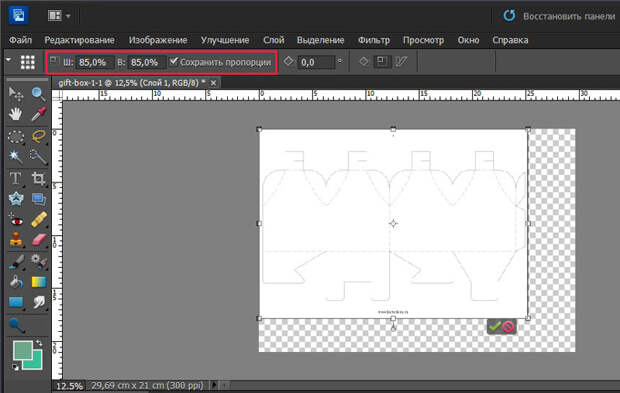Viewport: 620px width, 393px height.
Task: Click the foreground color swatch
Action: pos(23,350)
